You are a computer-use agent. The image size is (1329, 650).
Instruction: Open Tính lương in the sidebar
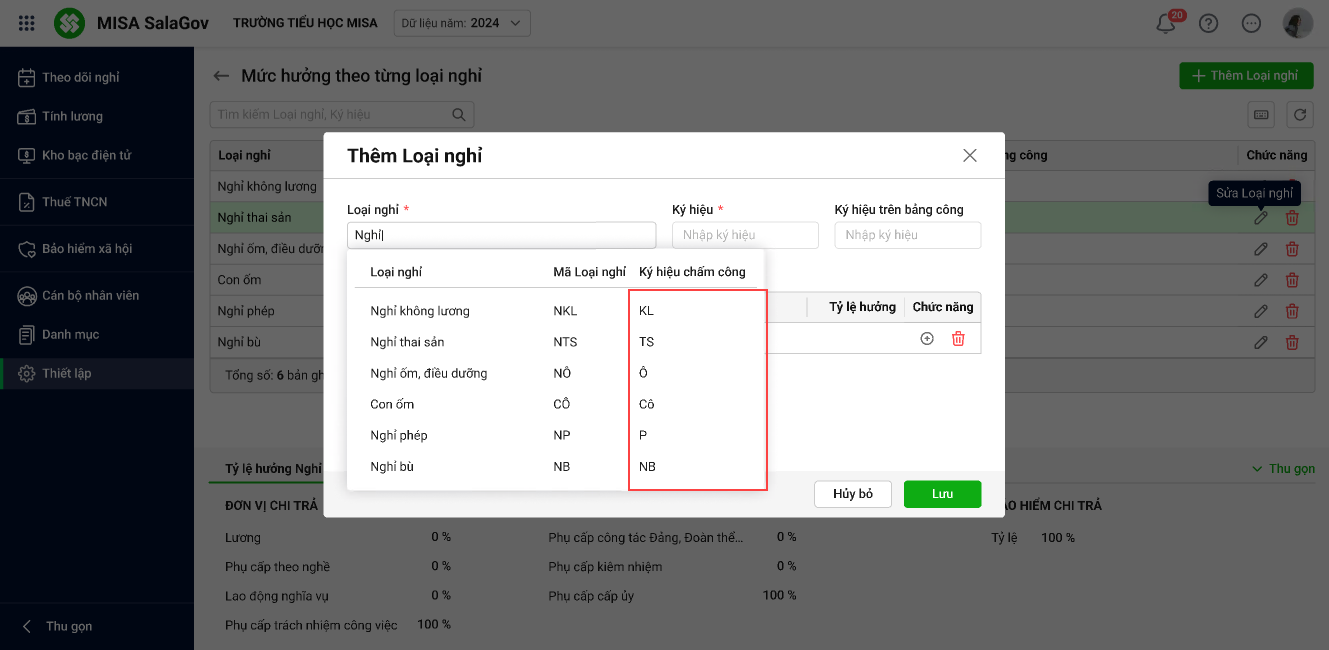click(x=72, y=116)
